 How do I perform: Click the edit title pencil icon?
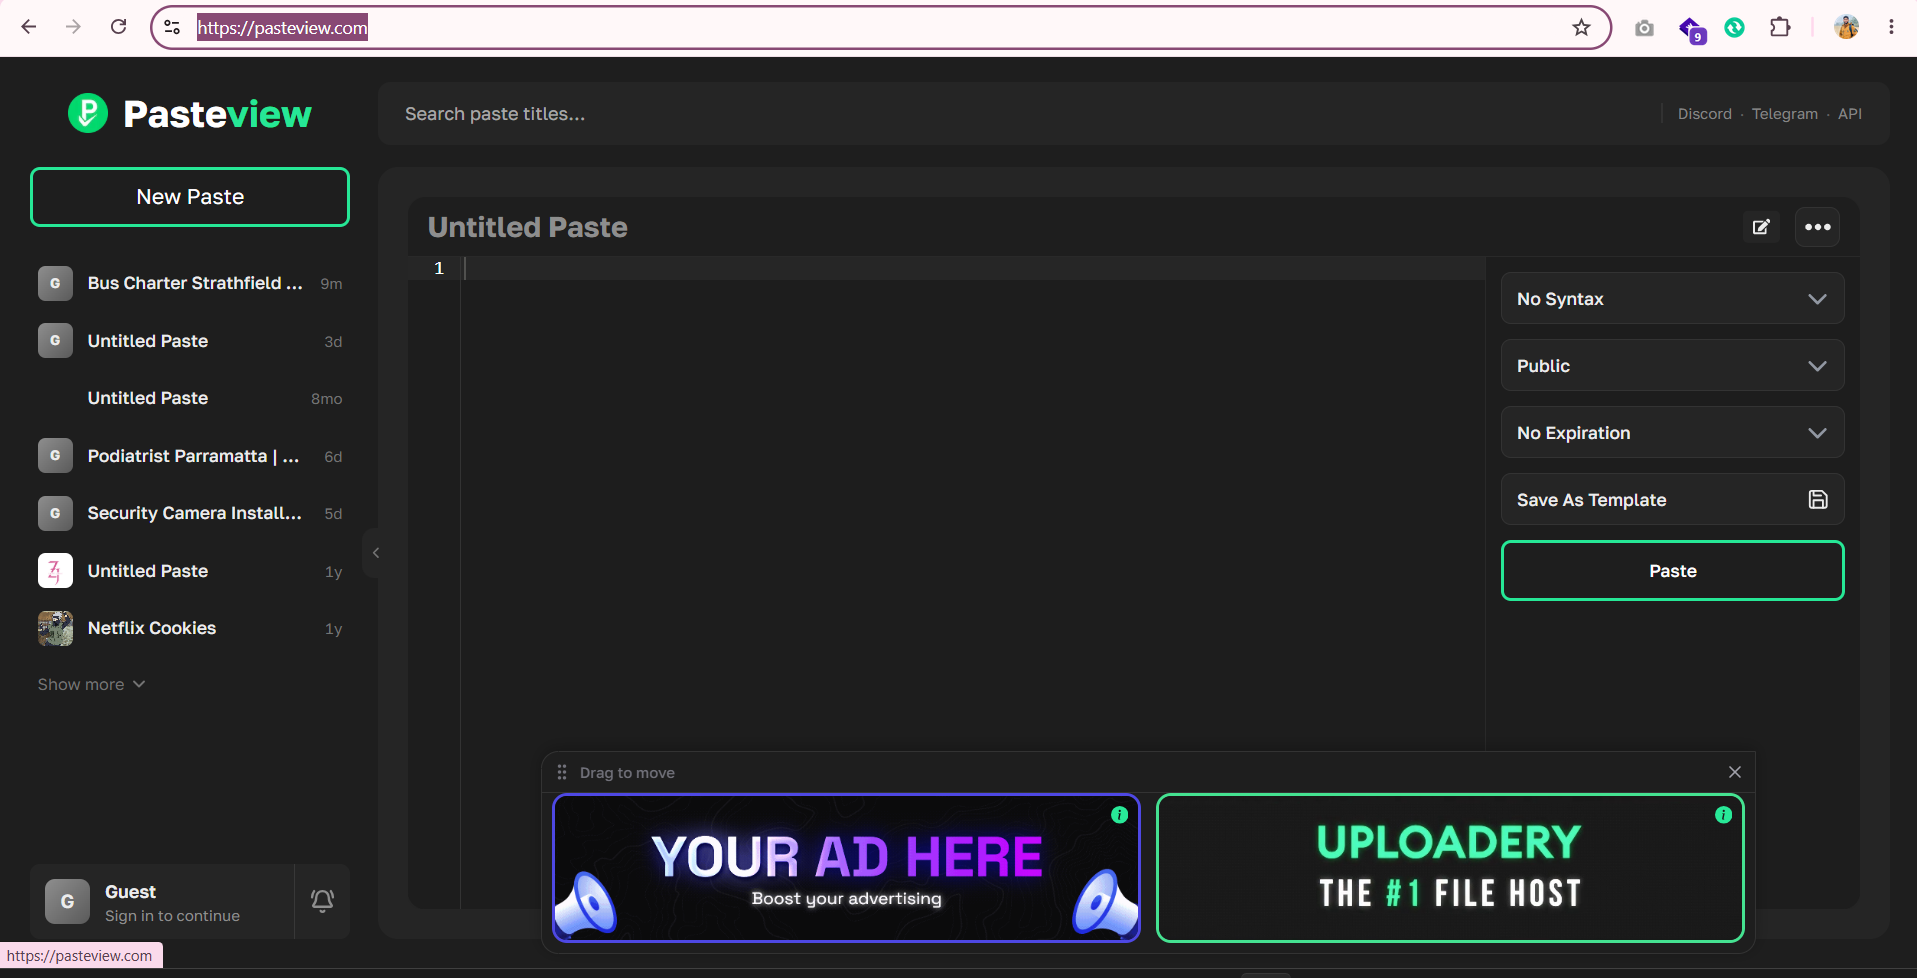tap(1761, 227)
